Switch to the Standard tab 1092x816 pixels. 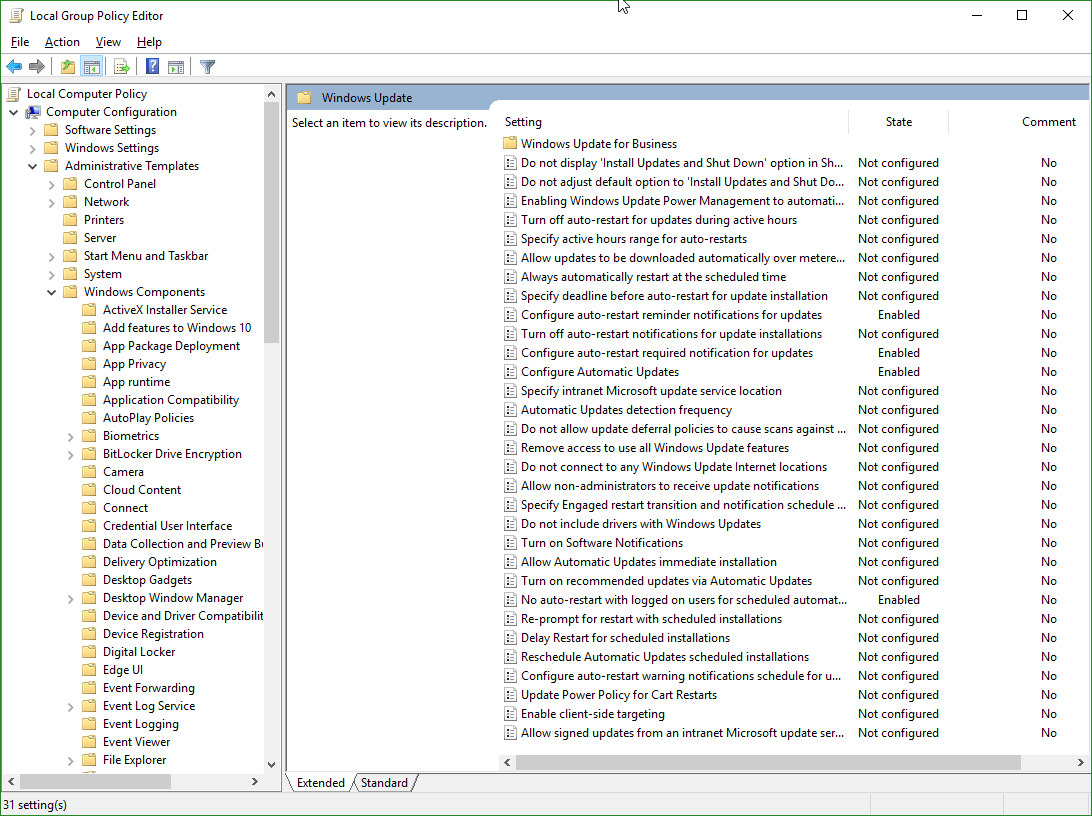click(x=384, y=783)
